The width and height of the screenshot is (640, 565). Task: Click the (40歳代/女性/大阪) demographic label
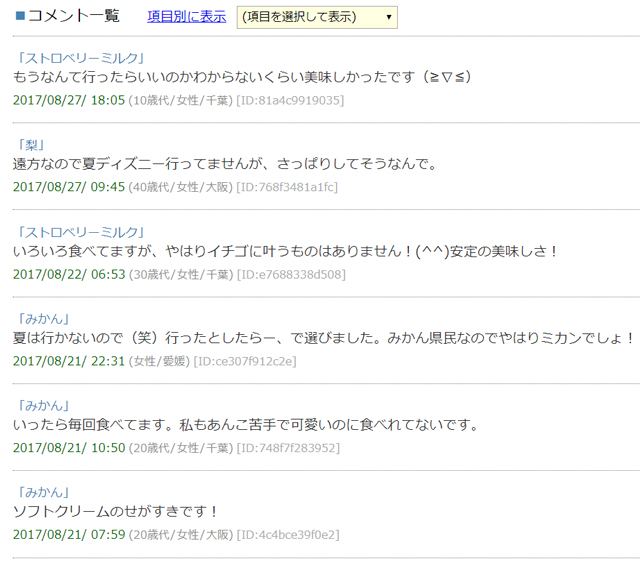(180, 187)
